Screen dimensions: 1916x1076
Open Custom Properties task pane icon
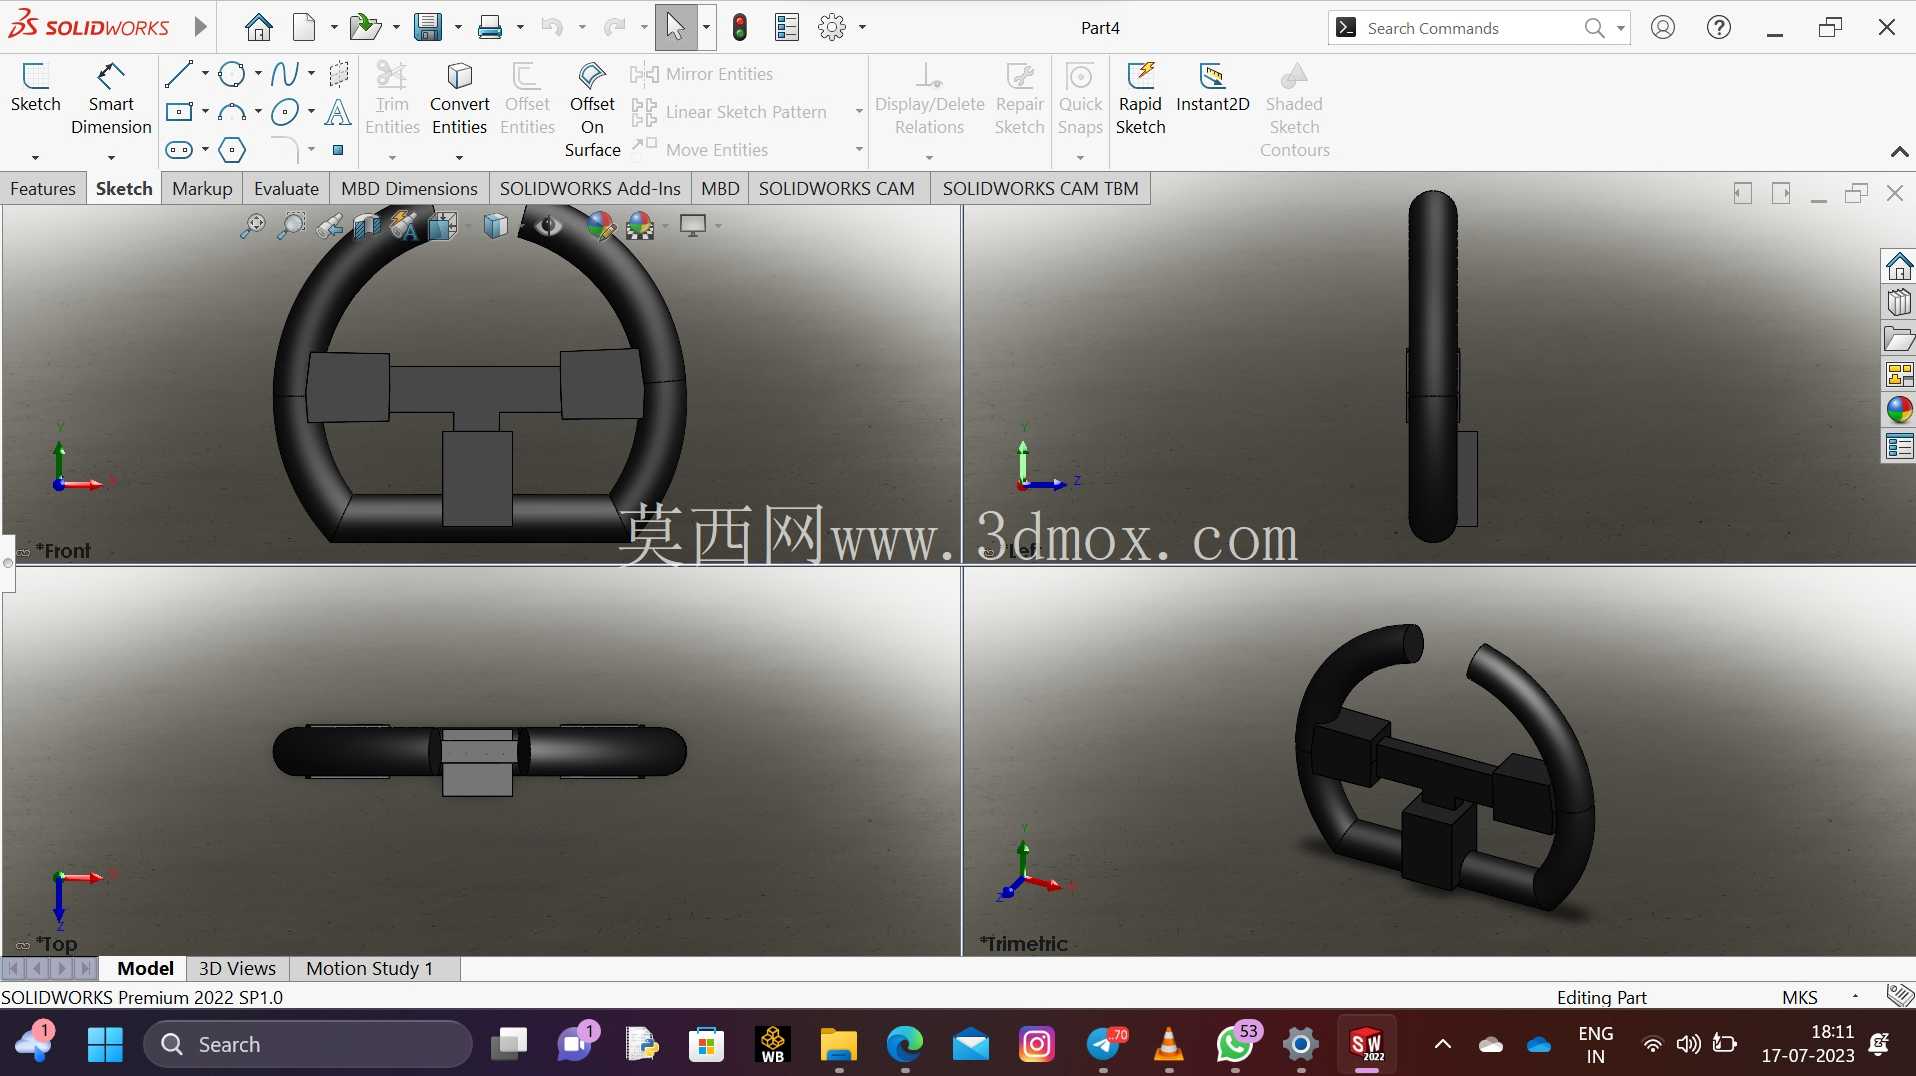pyautogui.click(x=1899, y=446)
